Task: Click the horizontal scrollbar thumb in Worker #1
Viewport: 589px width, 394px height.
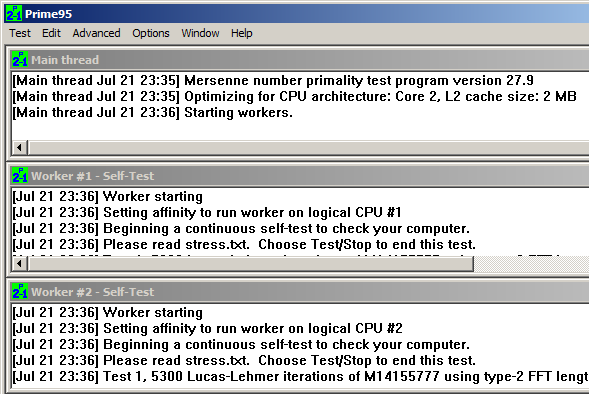Action: click(251, 264)
